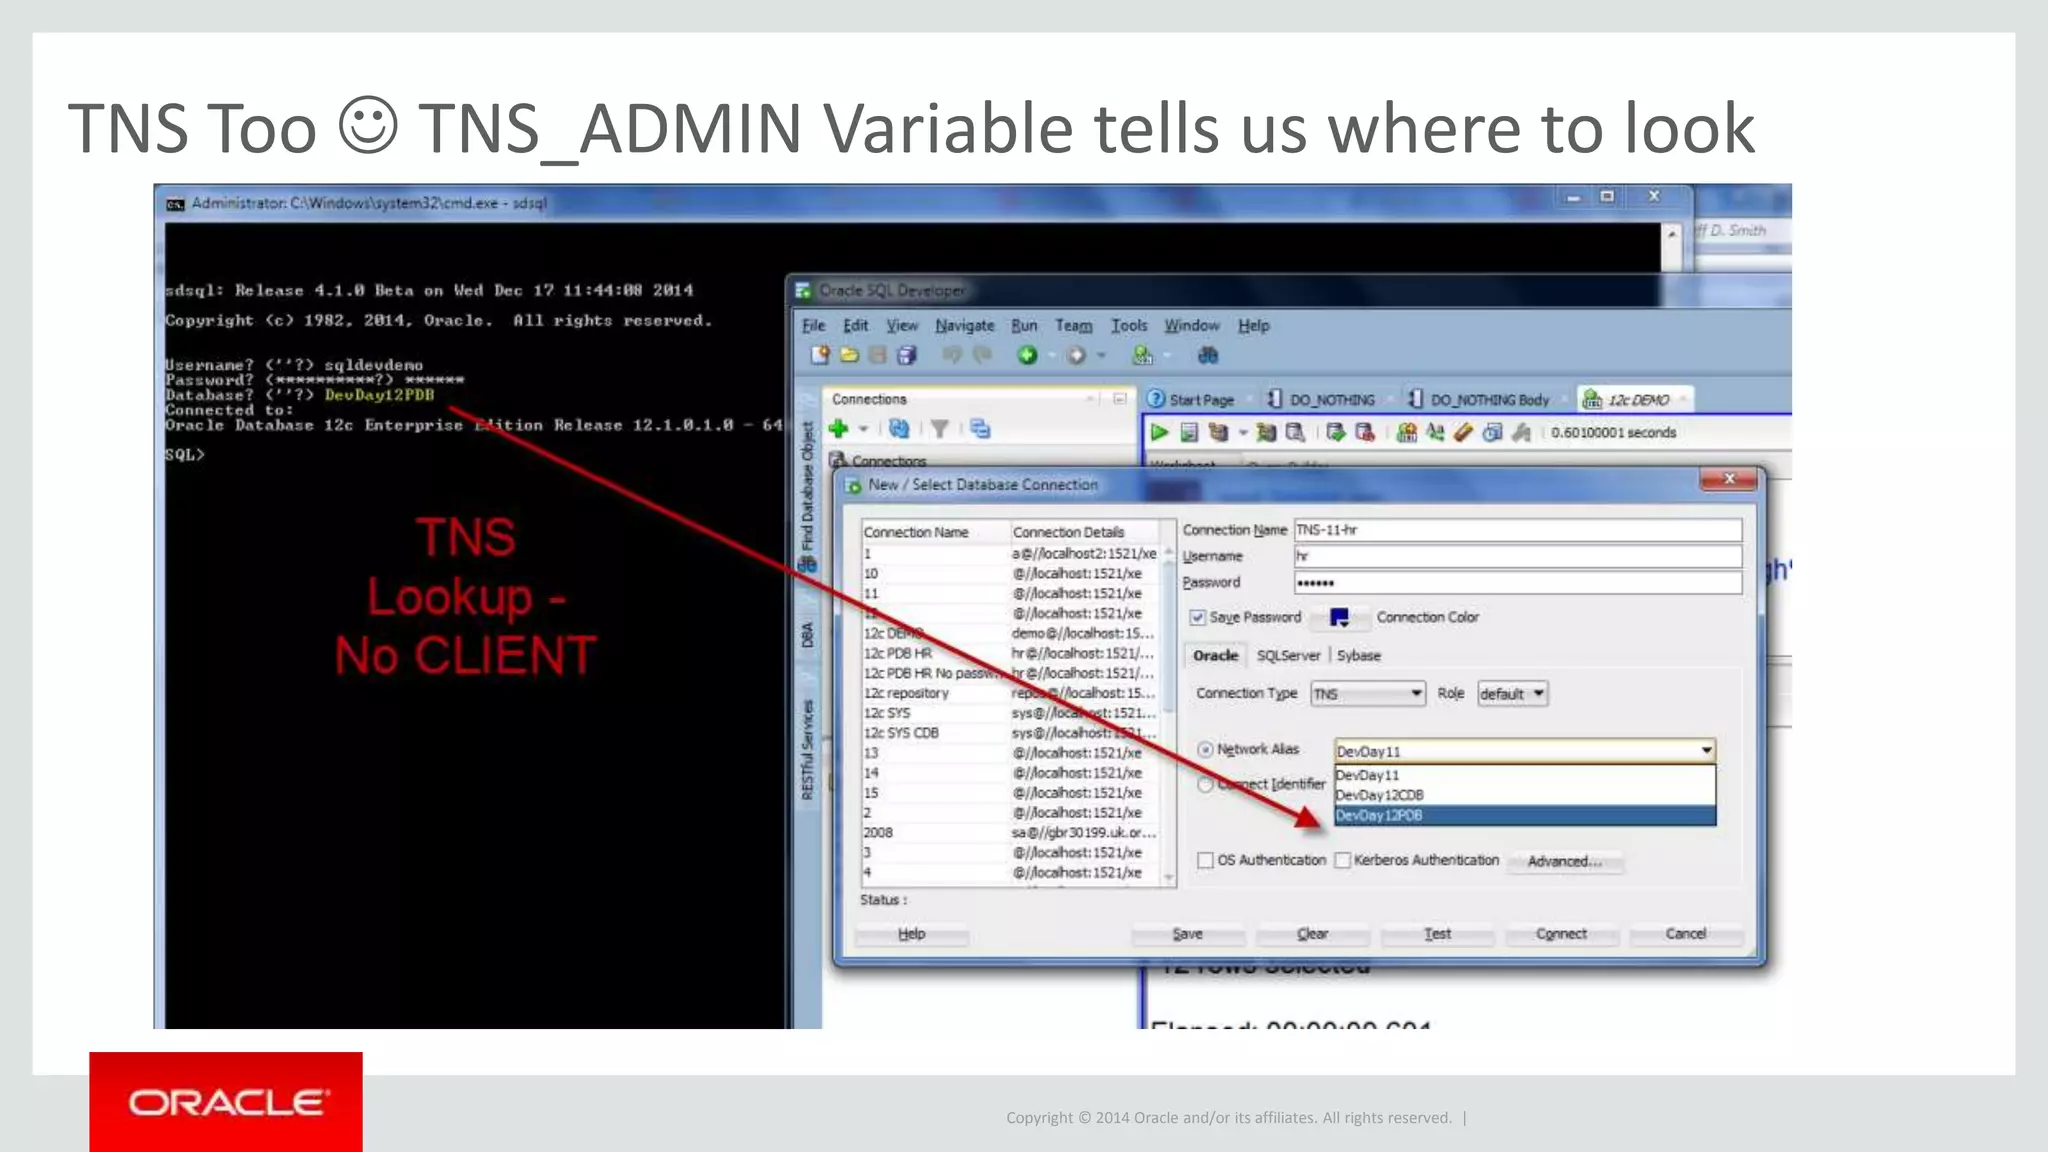2048x1152 pixels.
Task: Open the Connection Type TNS dropdown
Action: coord(1368,694)
